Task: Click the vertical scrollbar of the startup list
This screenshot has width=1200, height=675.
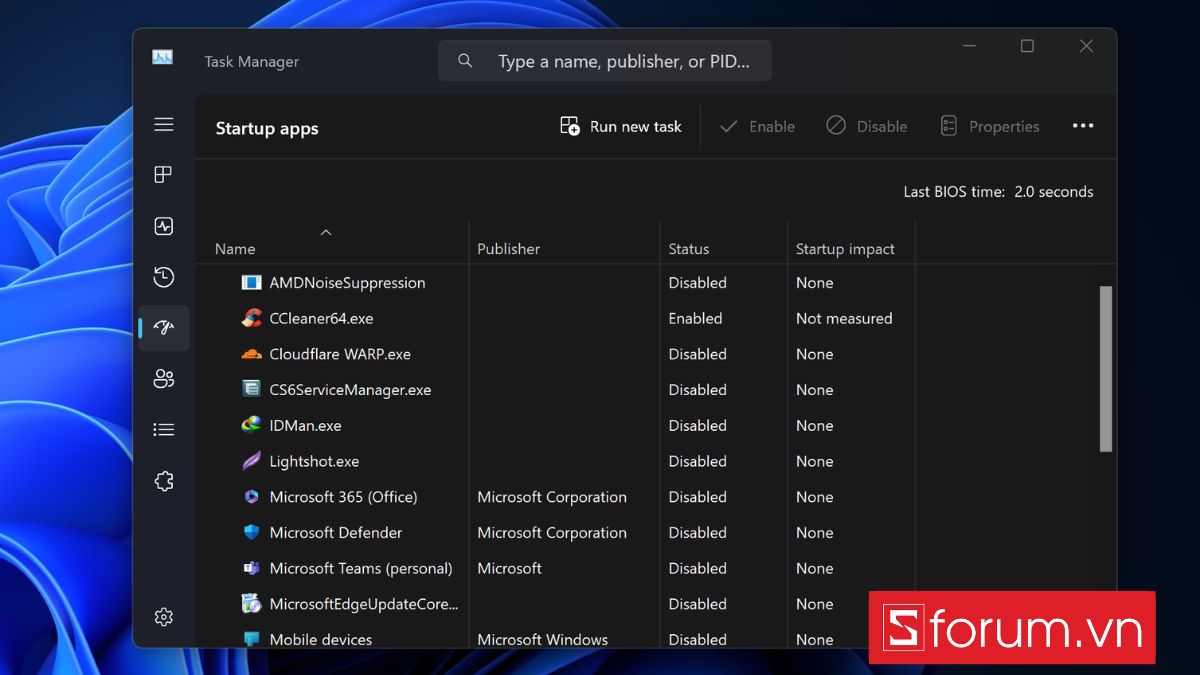Action: pos(1105,369)
